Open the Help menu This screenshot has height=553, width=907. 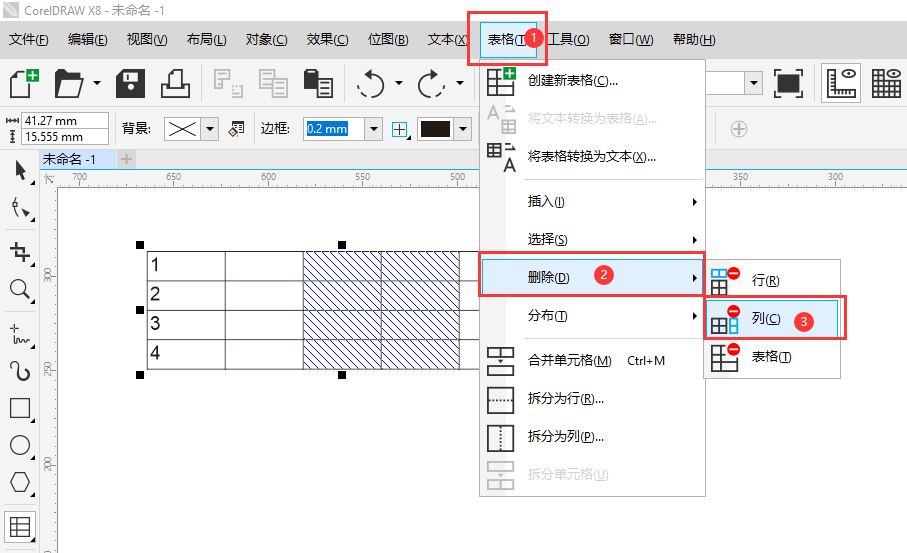pyautogui.click(x=694, y=40)
